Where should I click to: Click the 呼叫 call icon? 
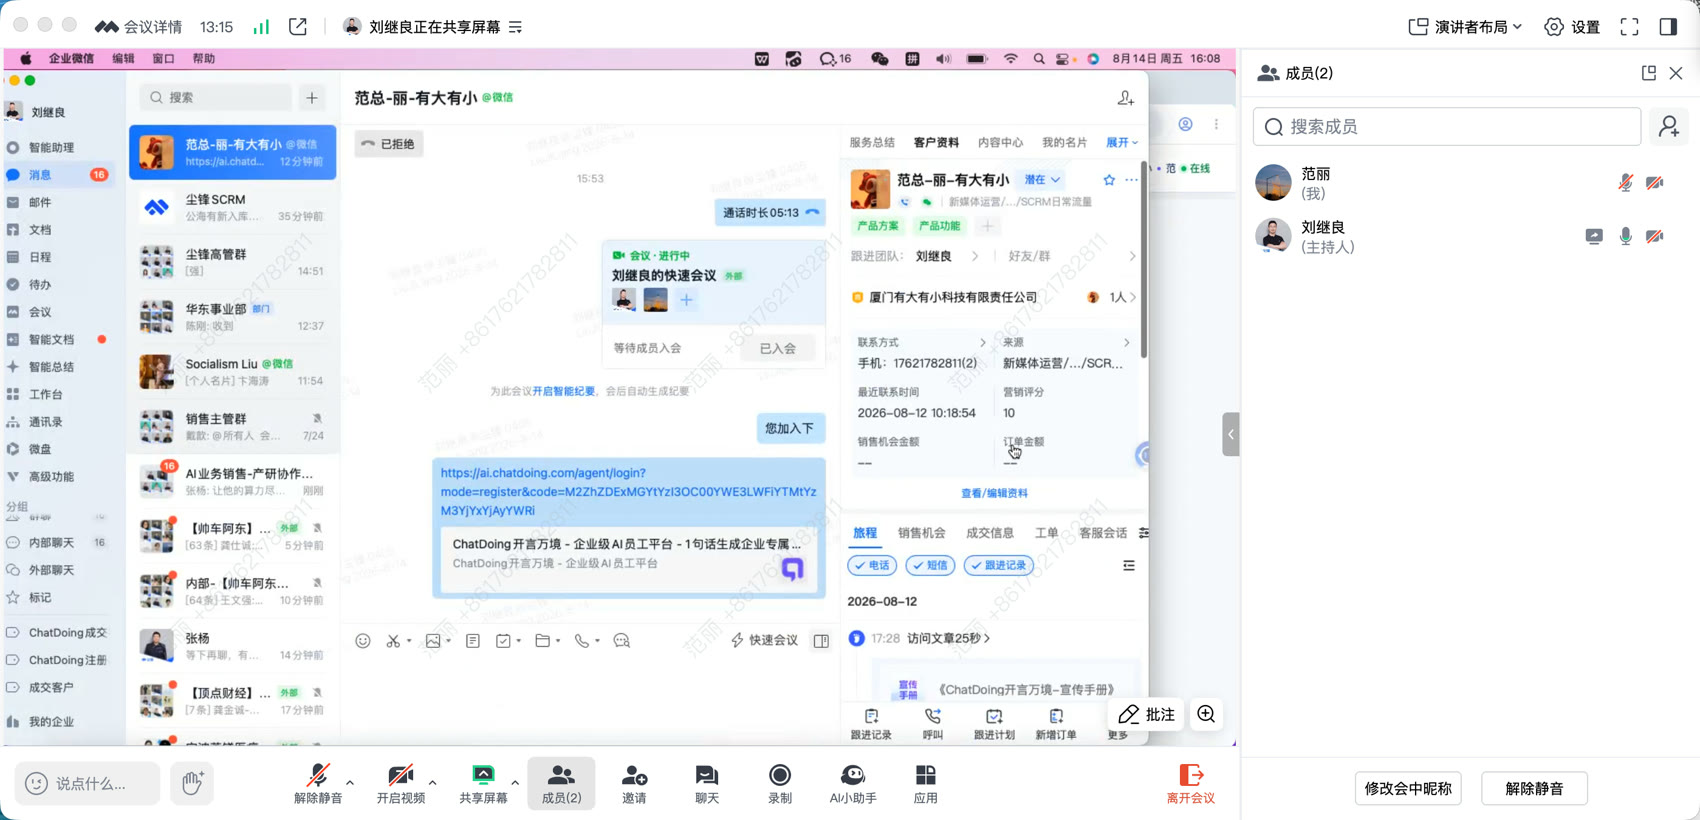point(932,724)
